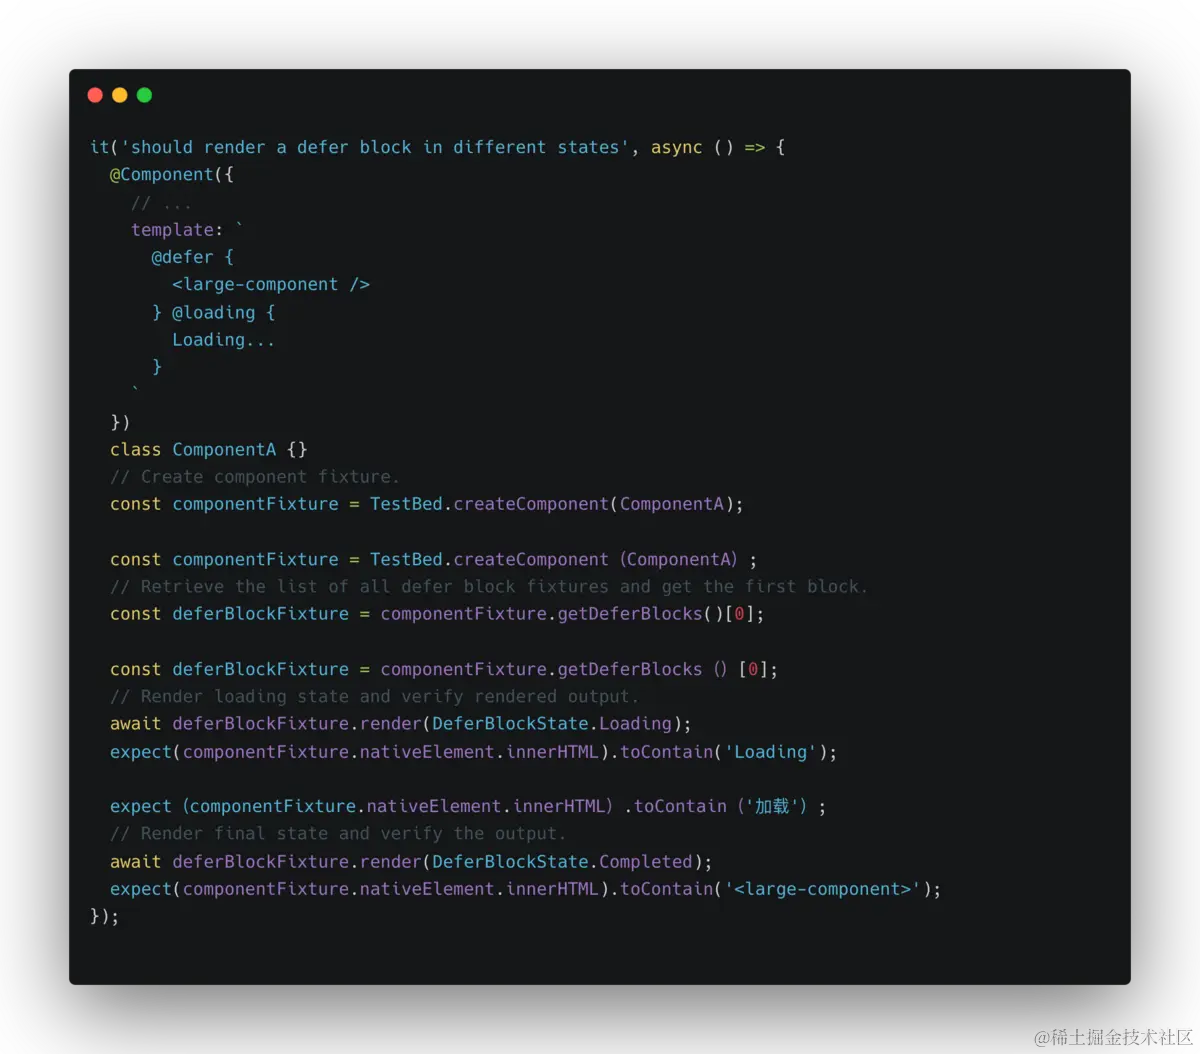Viewport: 1200px width, 1054px height.
Task: Click 'DeferBlockState.Completed' in the render call
Action: (562, 861)
